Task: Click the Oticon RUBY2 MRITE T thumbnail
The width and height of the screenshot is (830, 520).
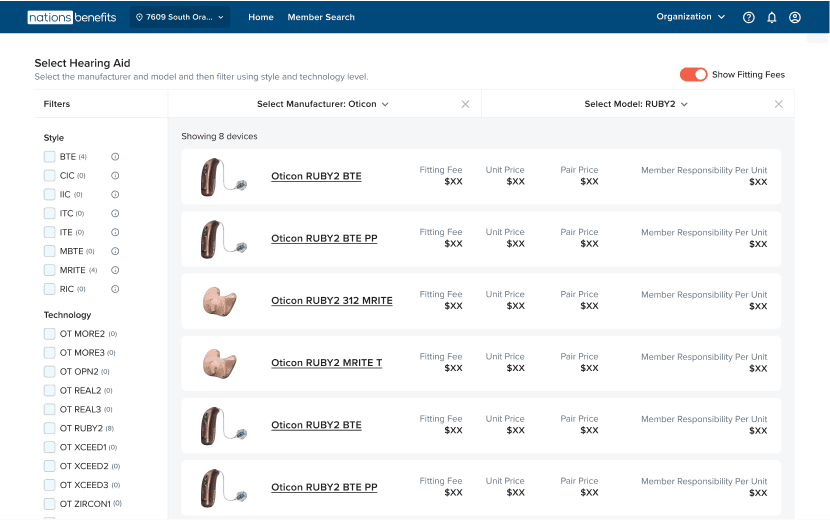Action: pos(220,363)
